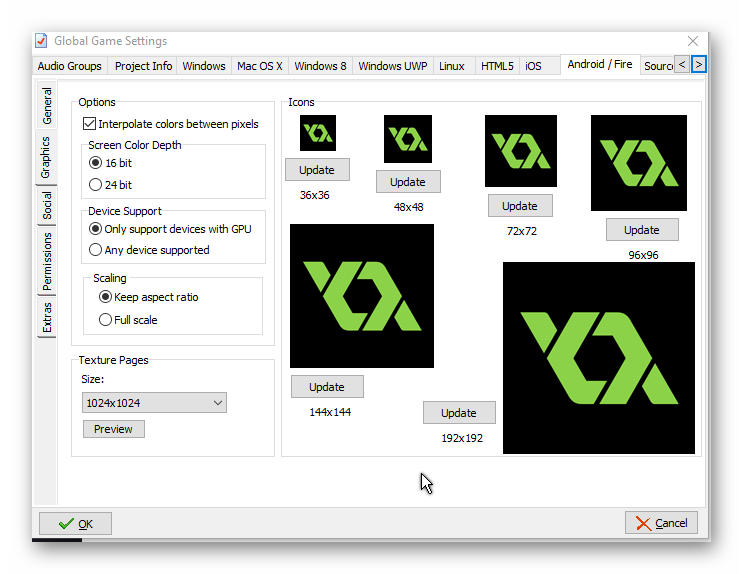
Task: Select the 96x96 icon preview
Action: tap(639, 163)
